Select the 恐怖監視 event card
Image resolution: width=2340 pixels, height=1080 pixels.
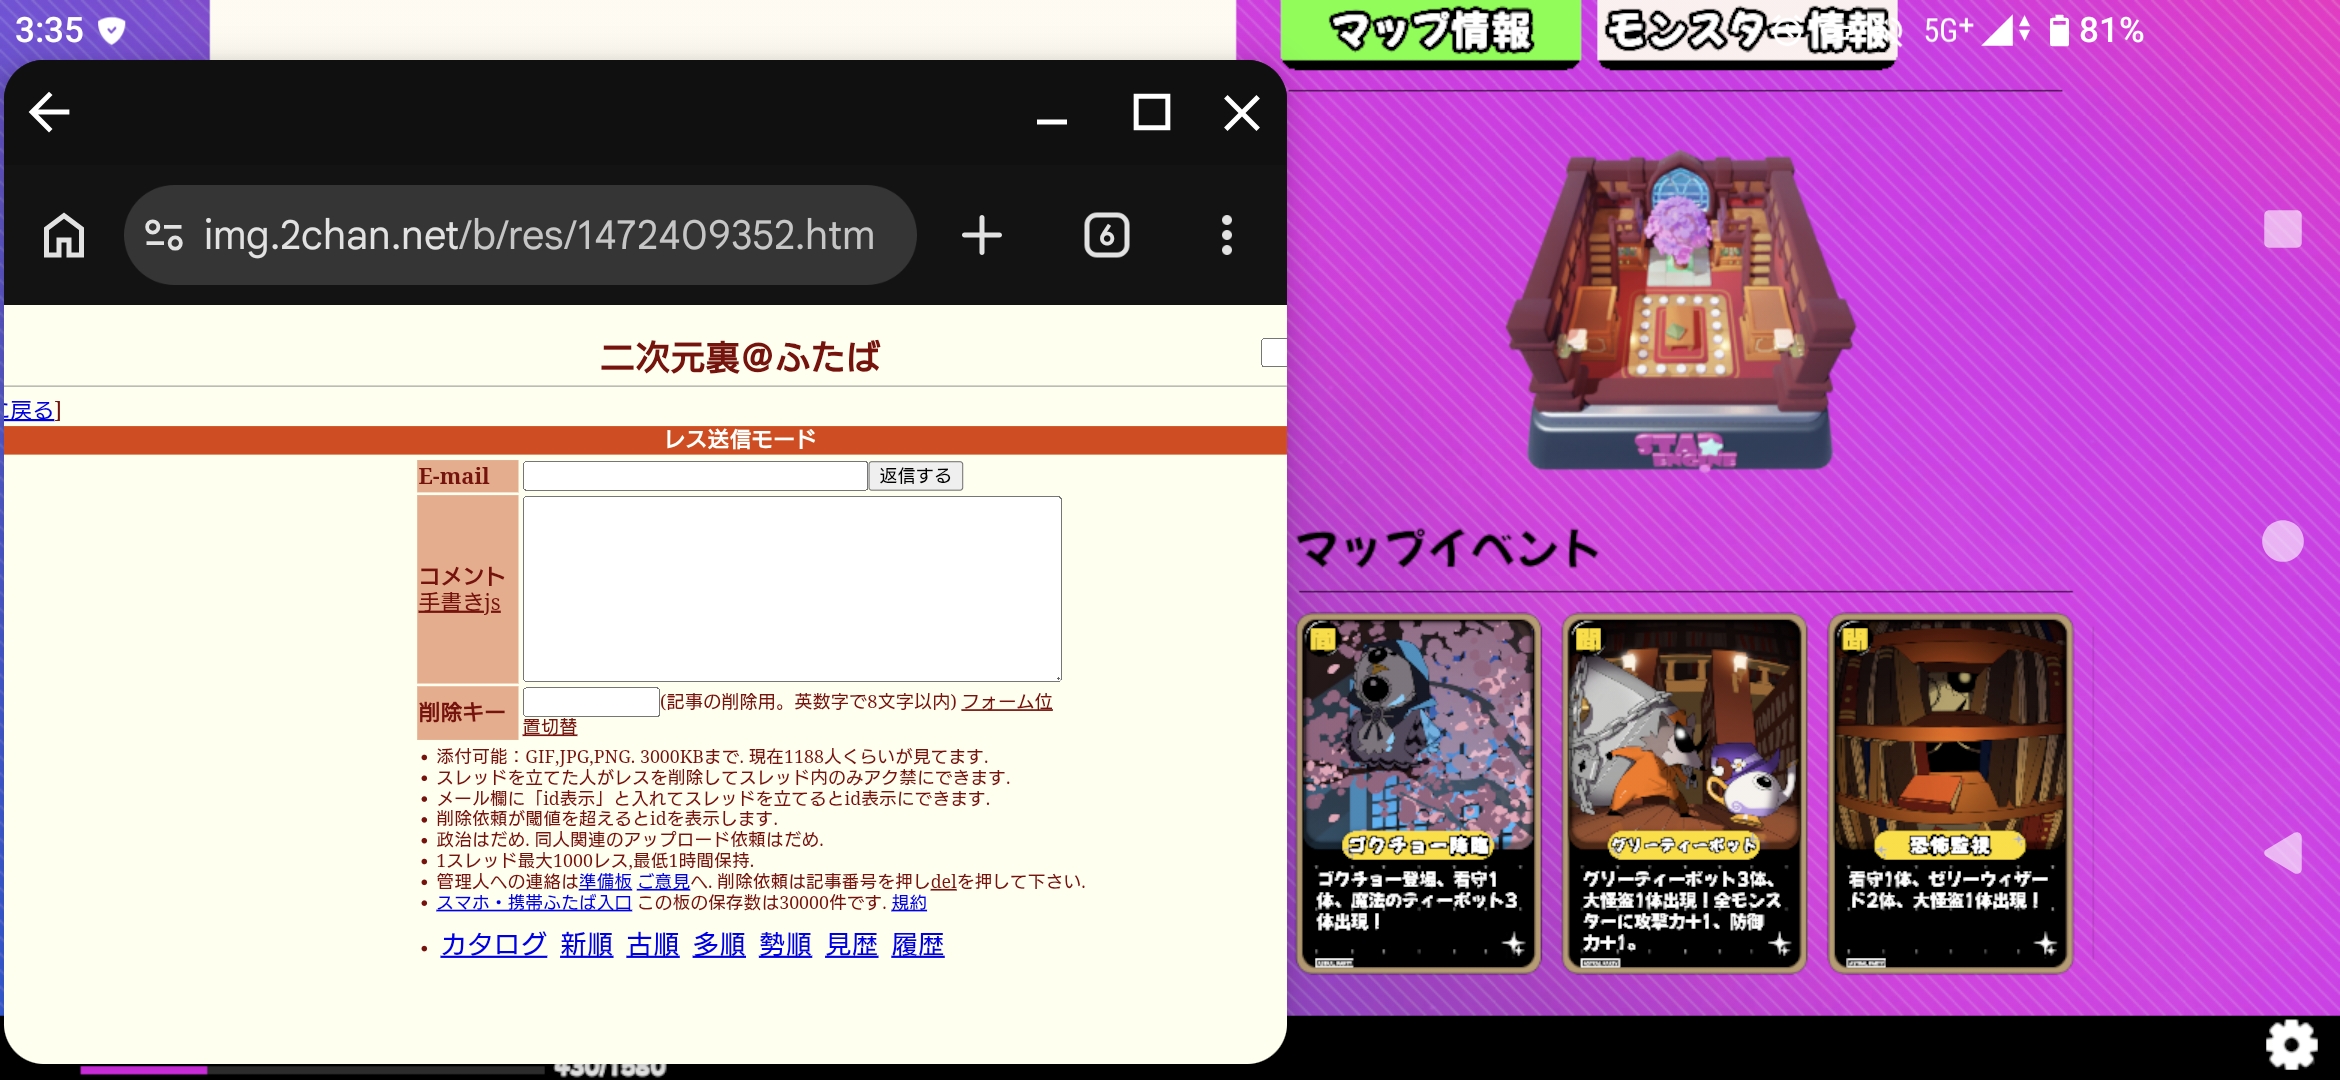1950,793
